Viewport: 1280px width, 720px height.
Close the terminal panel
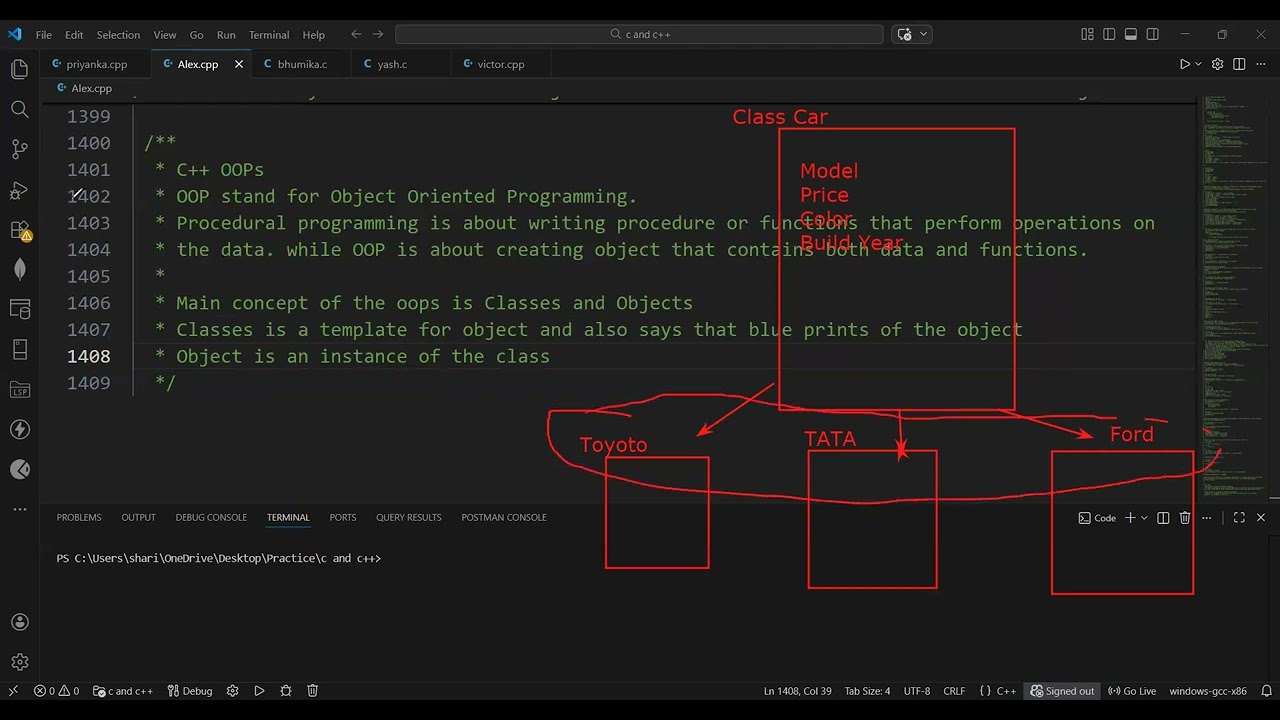coord(1261,517)
